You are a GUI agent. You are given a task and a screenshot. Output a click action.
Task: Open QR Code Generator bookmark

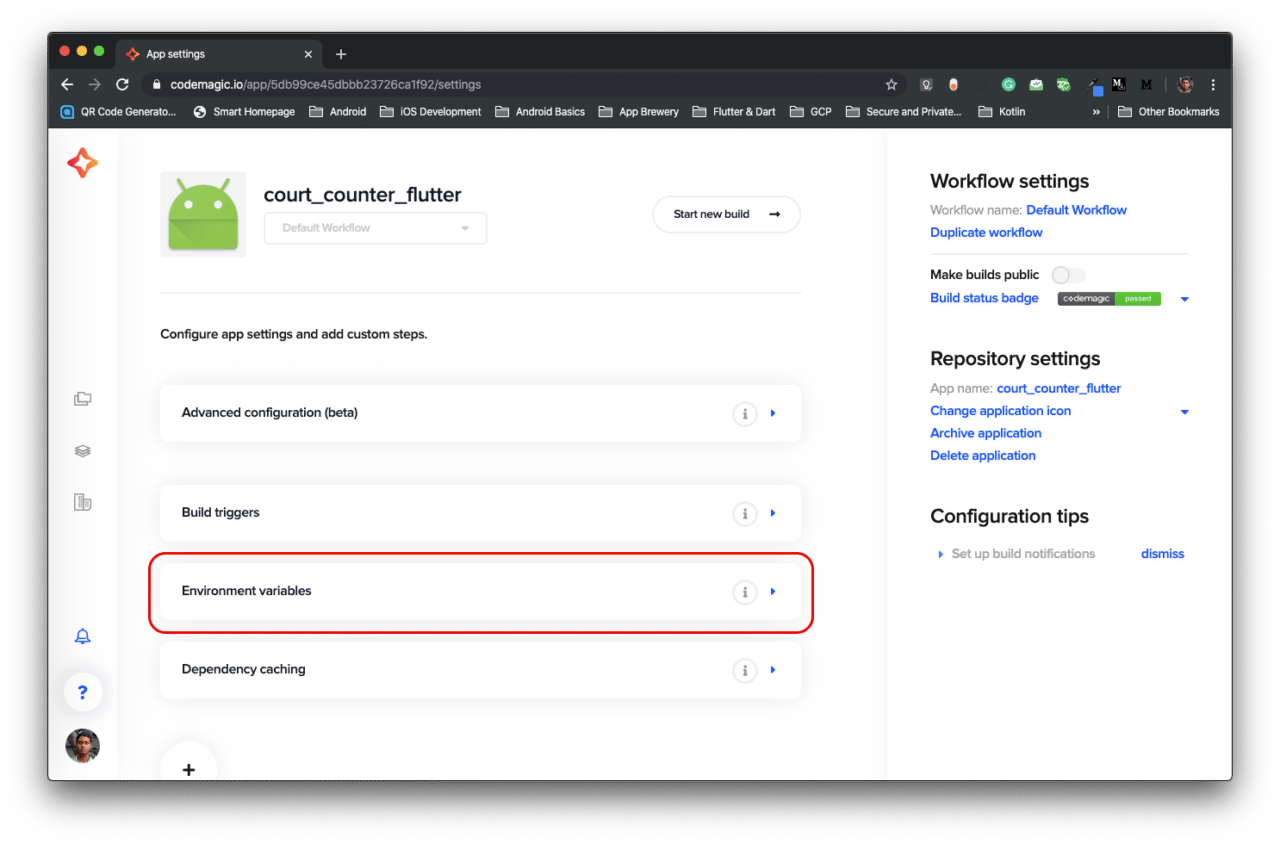pyautogui.click(x=118, y=112)
